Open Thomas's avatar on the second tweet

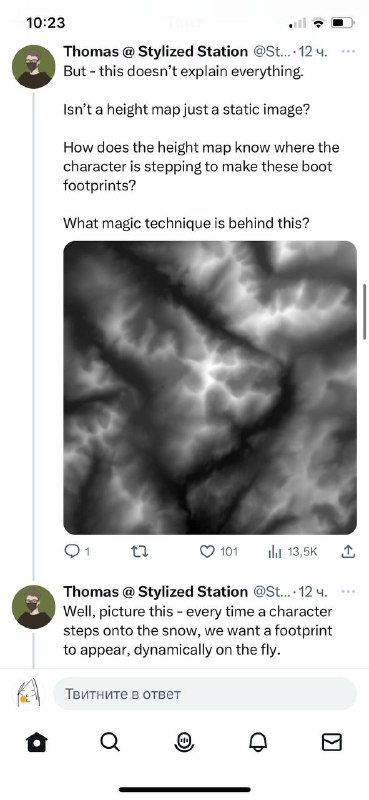[x=33, y=607]
